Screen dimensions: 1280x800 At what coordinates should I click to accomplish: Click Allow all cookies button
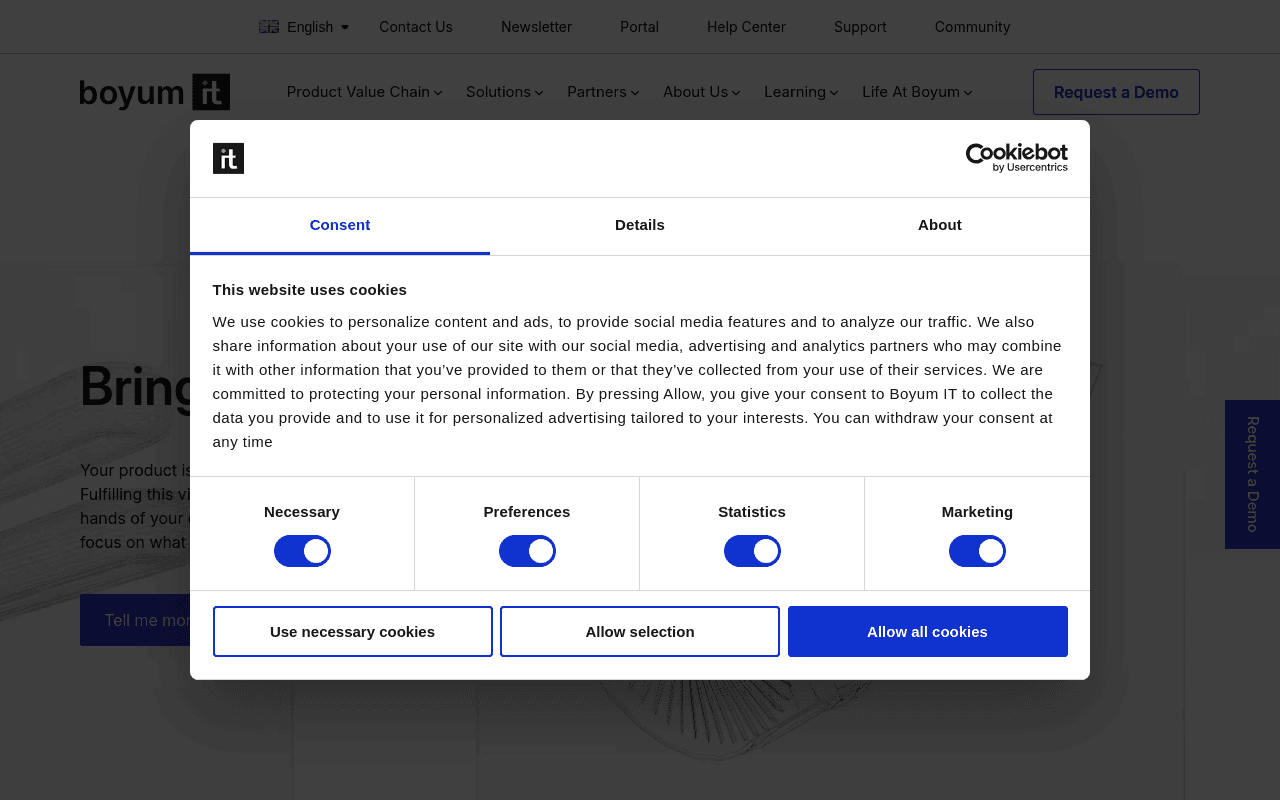[927, 632]
